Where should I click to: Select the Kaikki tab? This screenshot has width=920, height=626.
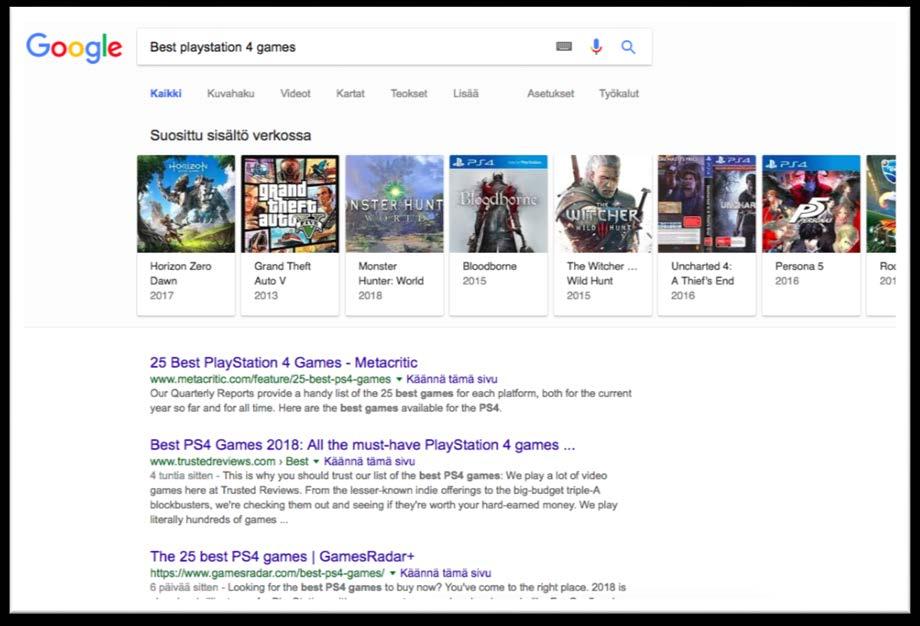165,93
